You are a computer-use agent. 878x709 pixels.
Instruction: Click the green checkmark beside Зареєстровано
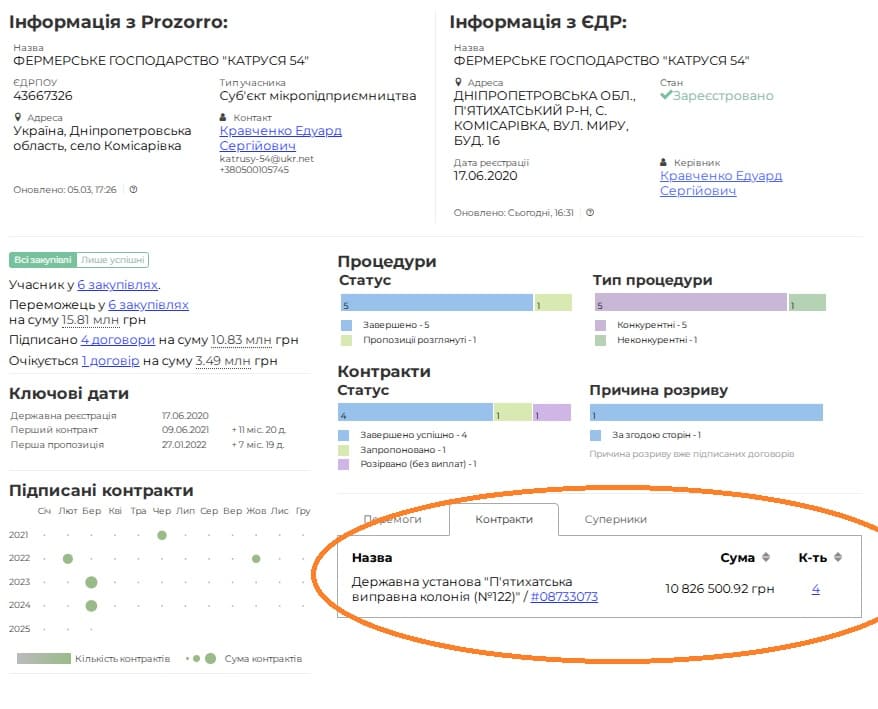click(666, 96)
